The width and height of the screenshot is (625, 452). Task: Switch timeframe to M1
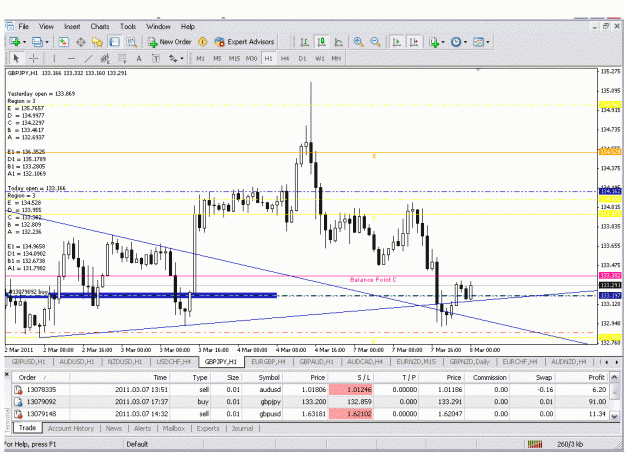click(x=200, y=59)
